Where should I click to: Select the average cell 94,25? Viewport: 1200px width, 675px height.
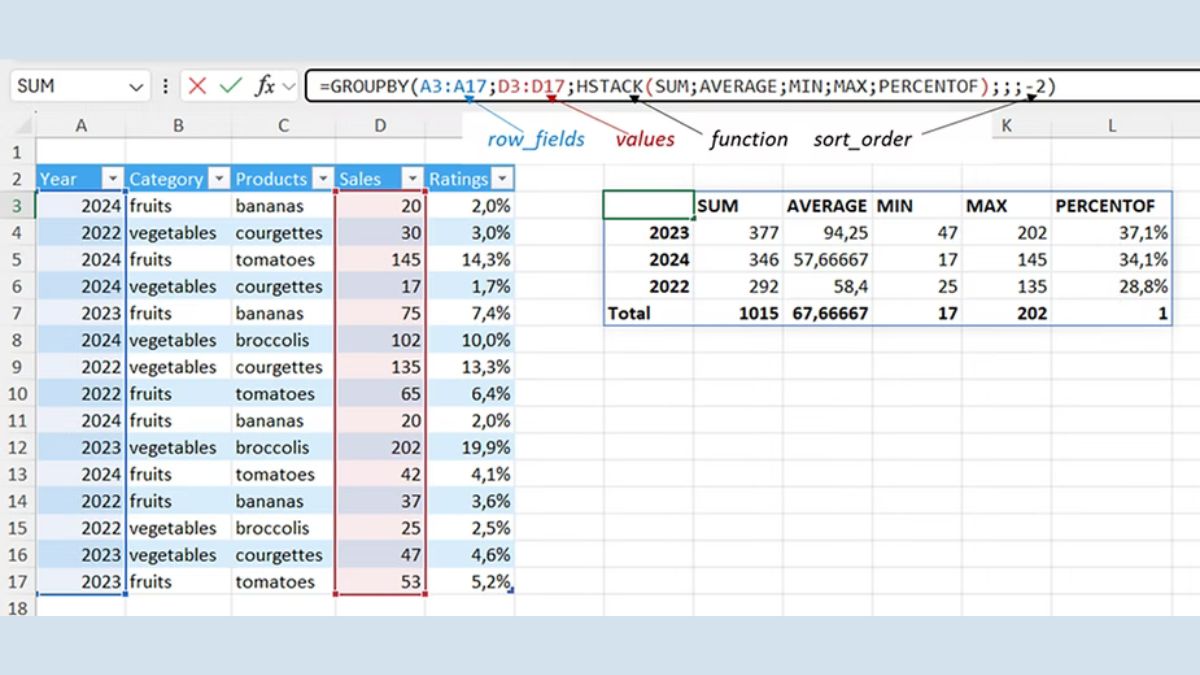coord(827,233)
